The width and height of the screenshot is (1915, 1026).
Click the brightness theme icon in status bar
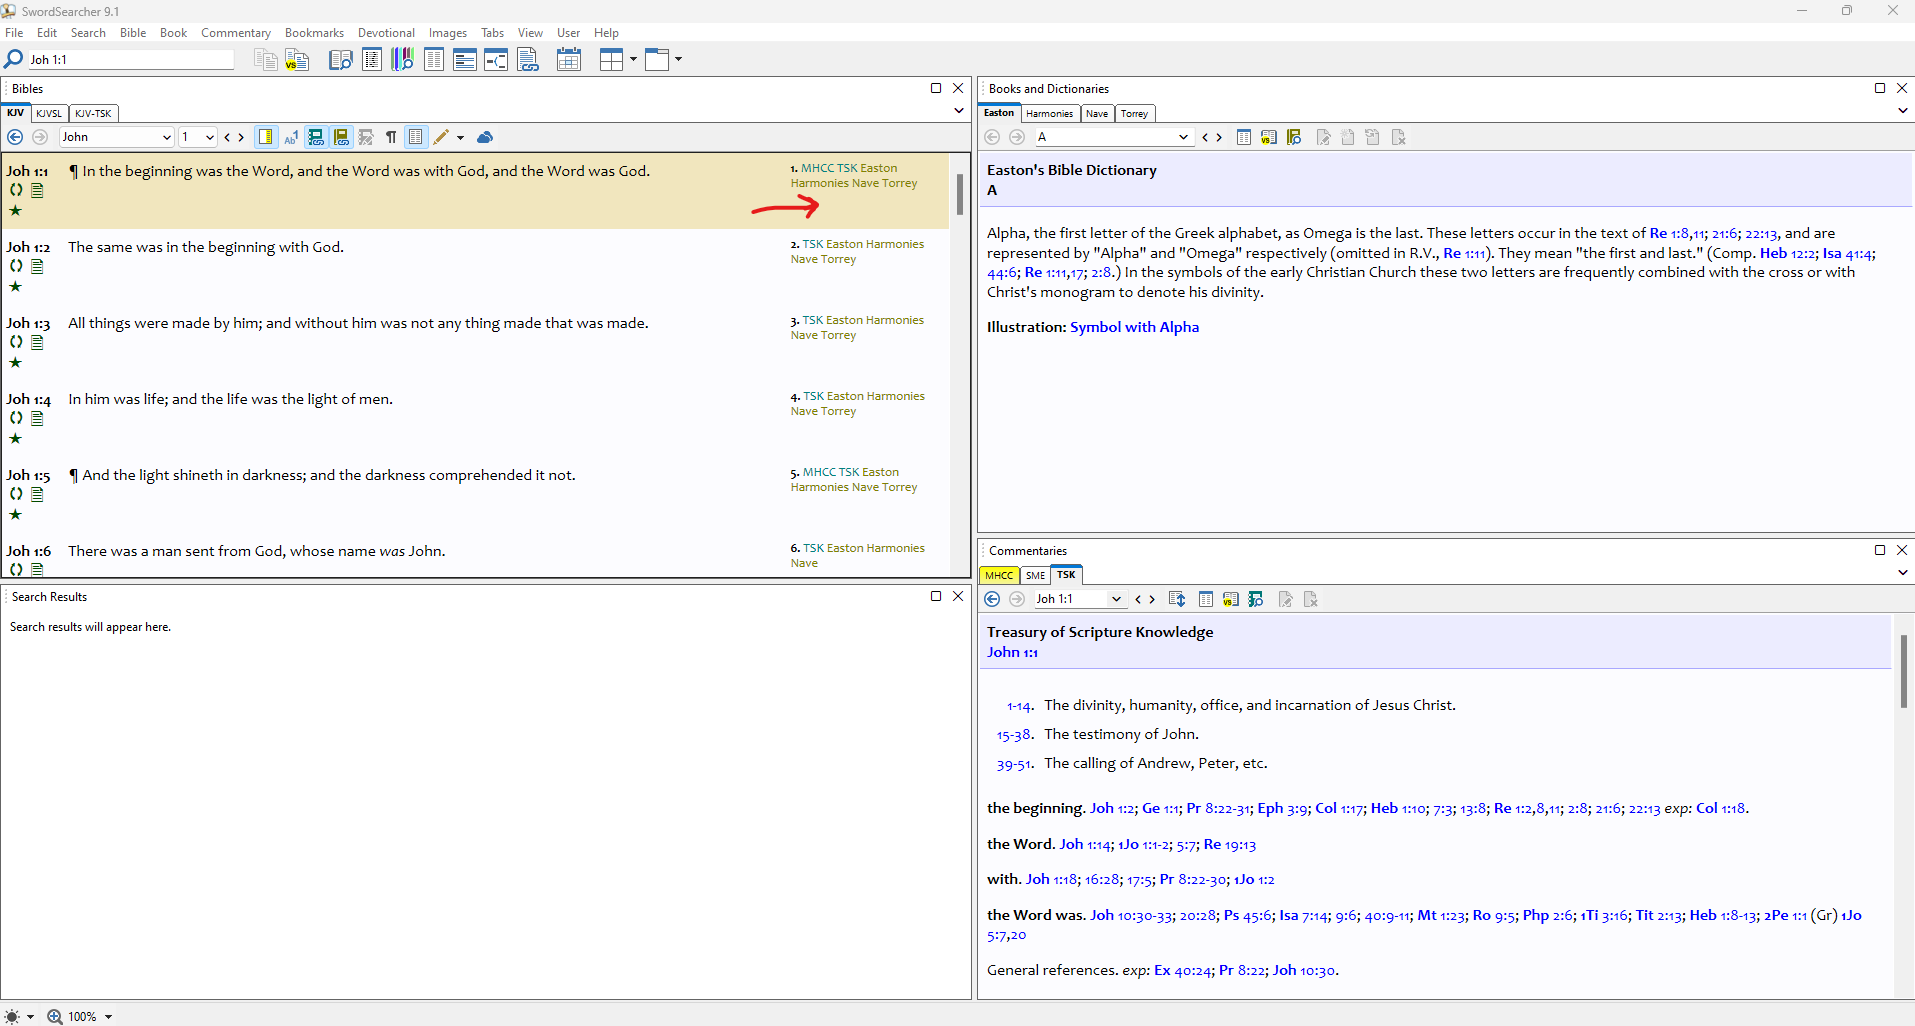(12, 1016)
